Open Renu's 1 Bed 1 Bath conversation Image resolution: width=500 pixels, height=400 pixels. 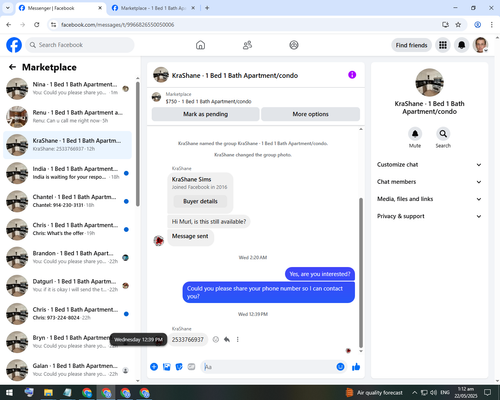pyautogui.click(x=67, y=117)
